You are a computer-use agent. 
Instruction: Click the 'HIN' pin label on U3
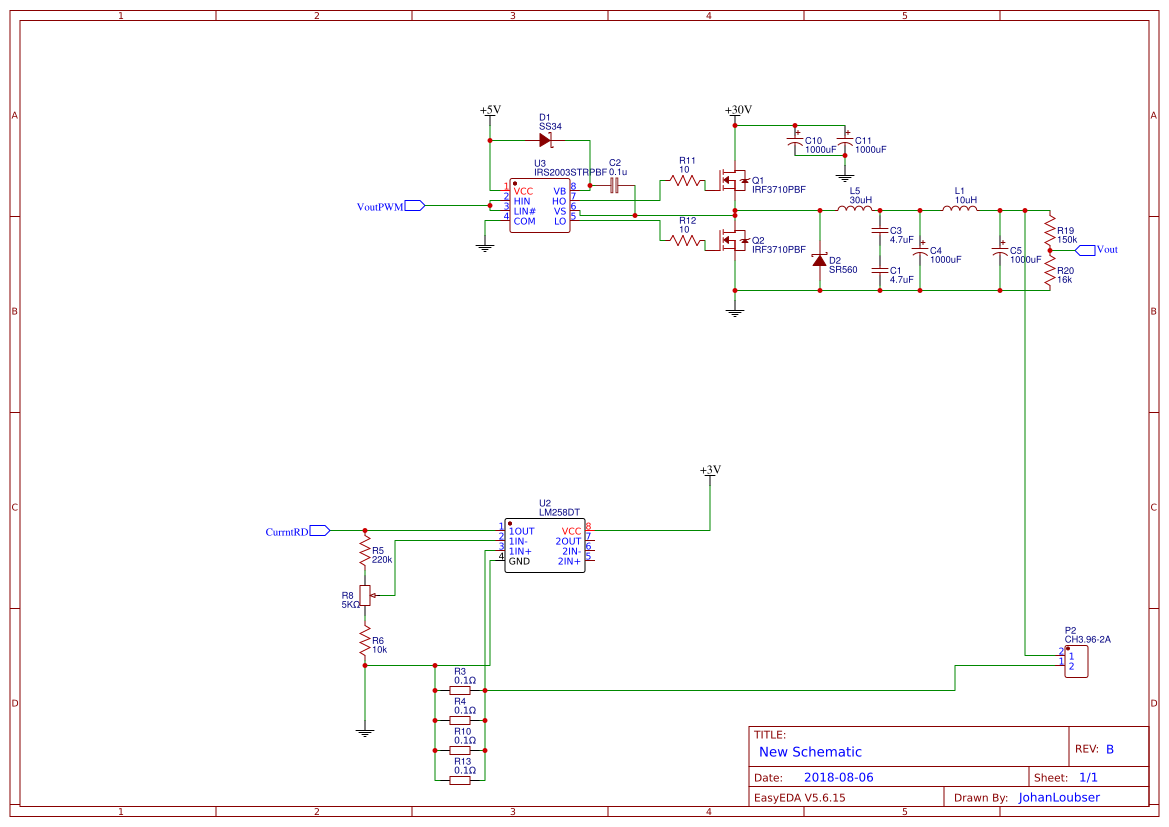(522, 201)
